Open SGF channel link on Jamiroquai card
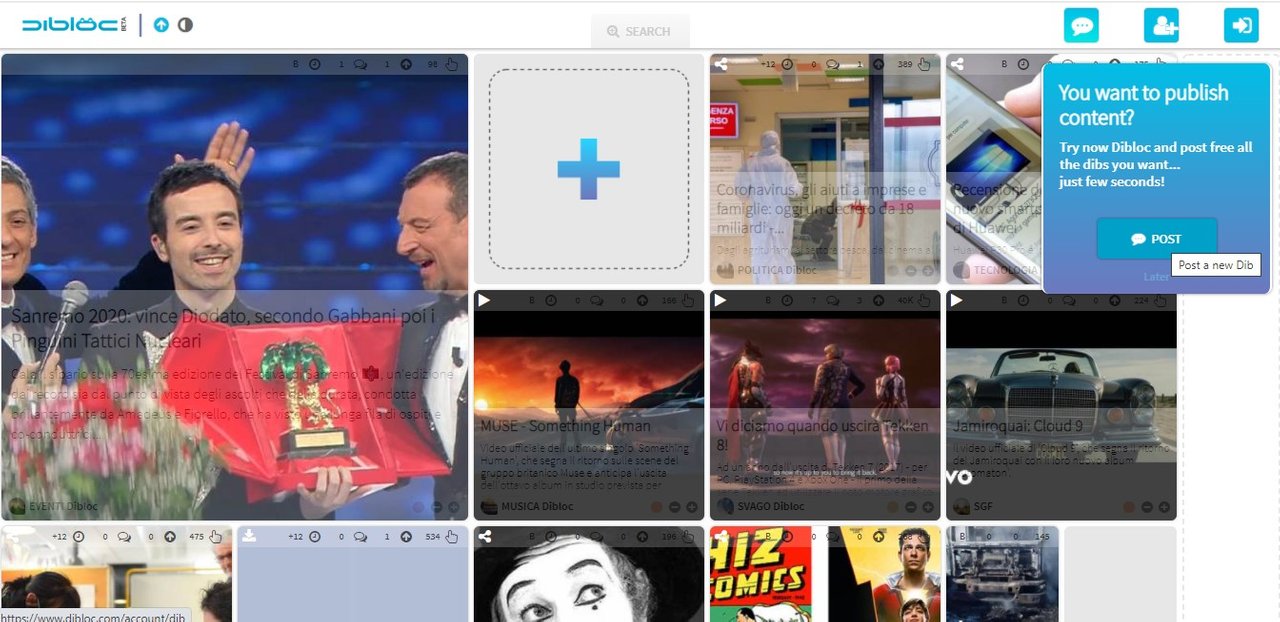The image size is (1280, 622). pos(983,507)
